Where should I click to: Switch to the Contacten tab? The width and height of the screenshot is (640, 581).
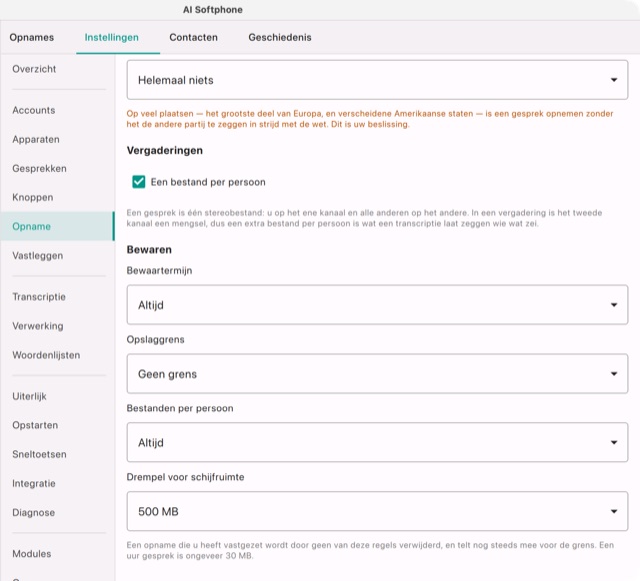[193, 38]
